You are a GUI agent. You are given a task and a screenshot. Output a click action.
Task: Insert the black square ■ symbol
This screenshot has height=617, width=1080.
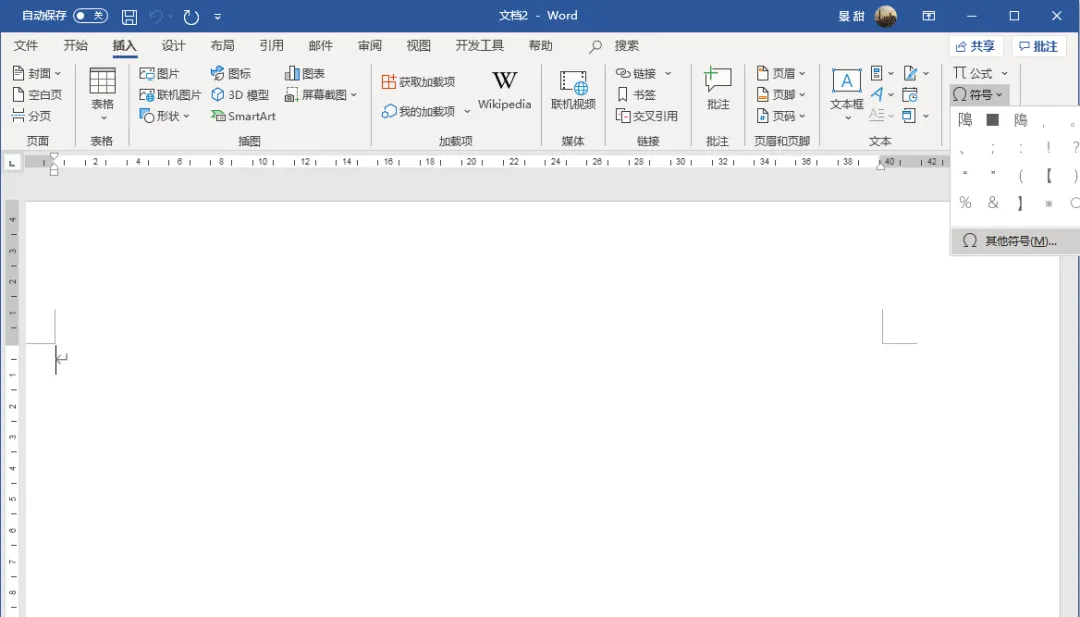point(993,121)
